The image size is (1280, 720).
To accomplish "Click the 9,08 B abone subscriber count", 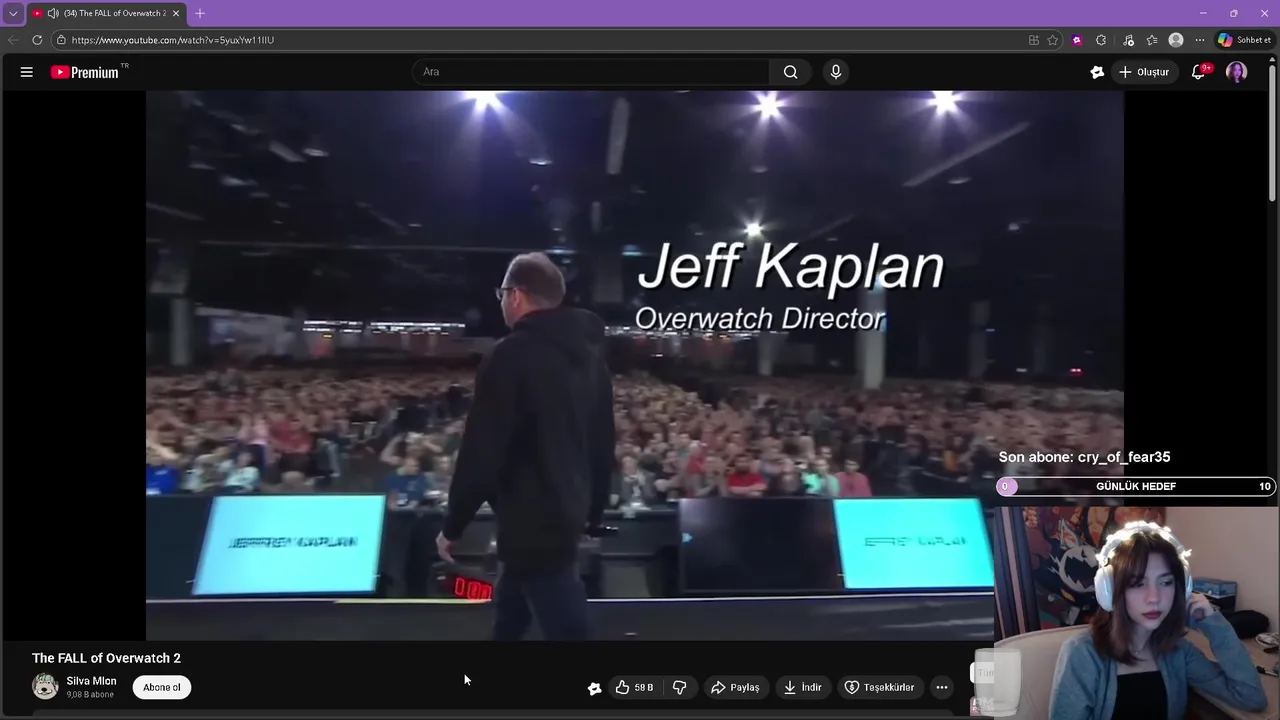I will [x=90, y=694].
